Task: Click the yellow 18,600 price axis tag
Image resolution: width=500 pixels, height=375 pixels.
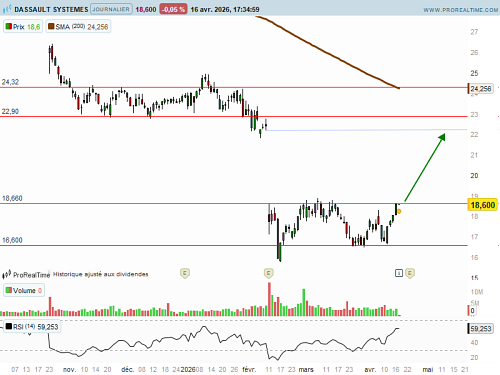Action: [483, 205]
